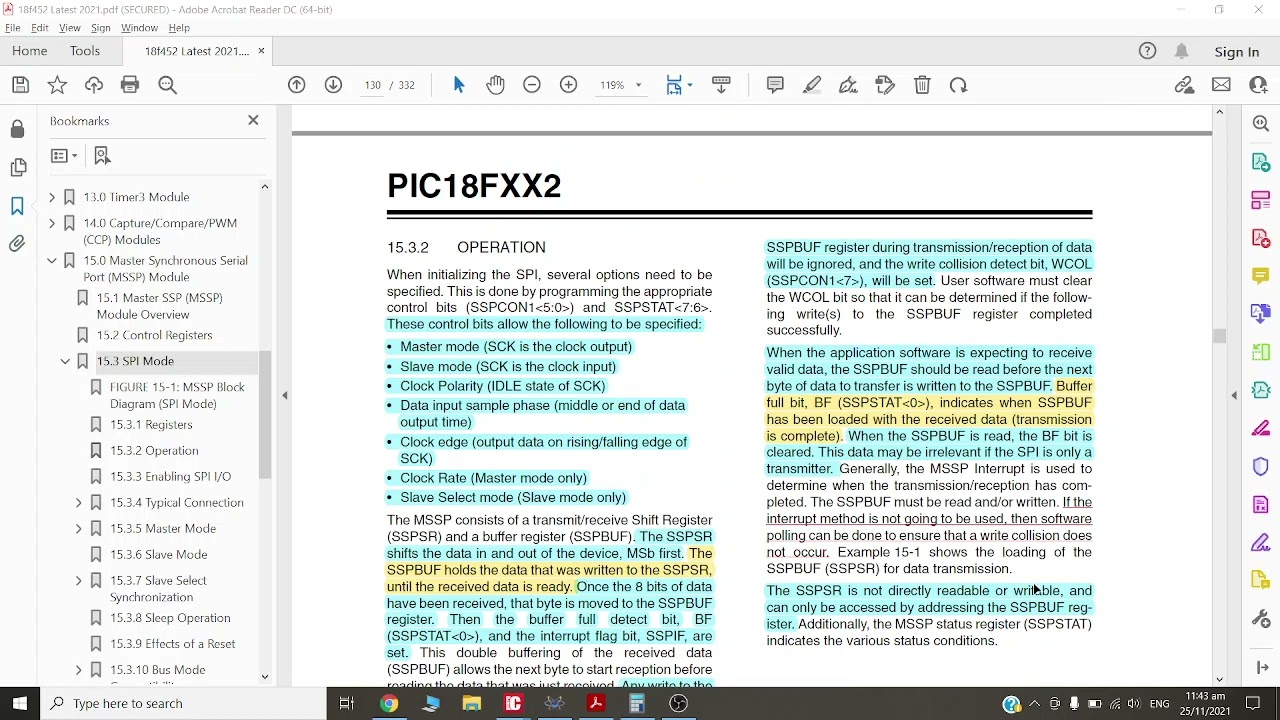Go to the next page with the down arrow
This screenshot has height=720, width=1280.
(333, 85)
